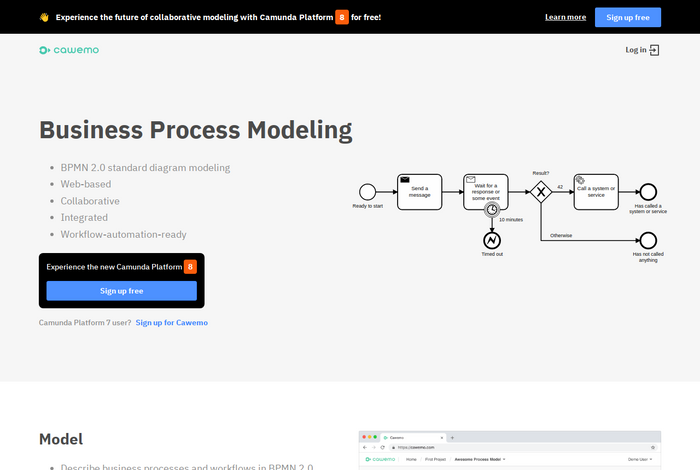Click Sign up free in the top banner
The image size is (700, 470).
[x=628, y=17]
